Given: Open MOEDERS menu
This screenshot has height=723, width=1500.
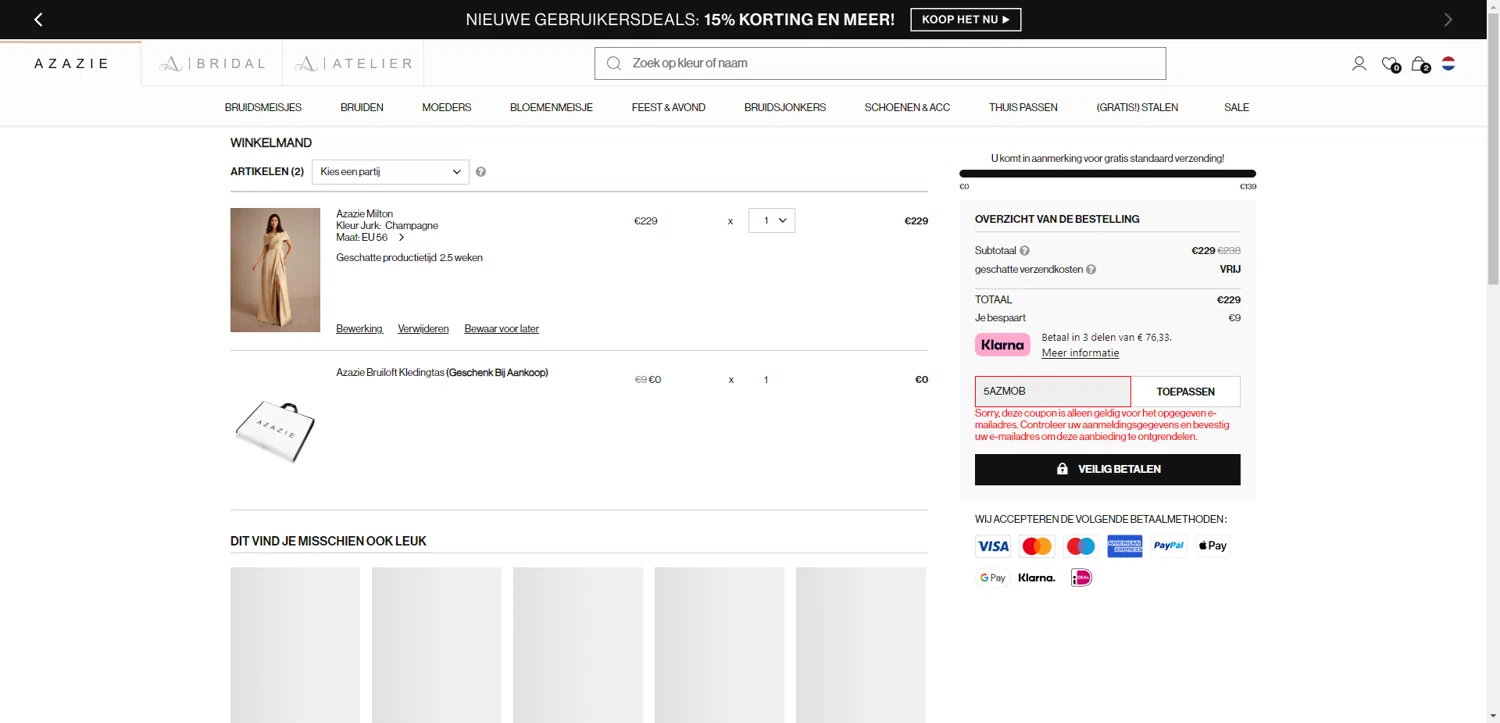Looking at the screenshot, I should (446, 107).
